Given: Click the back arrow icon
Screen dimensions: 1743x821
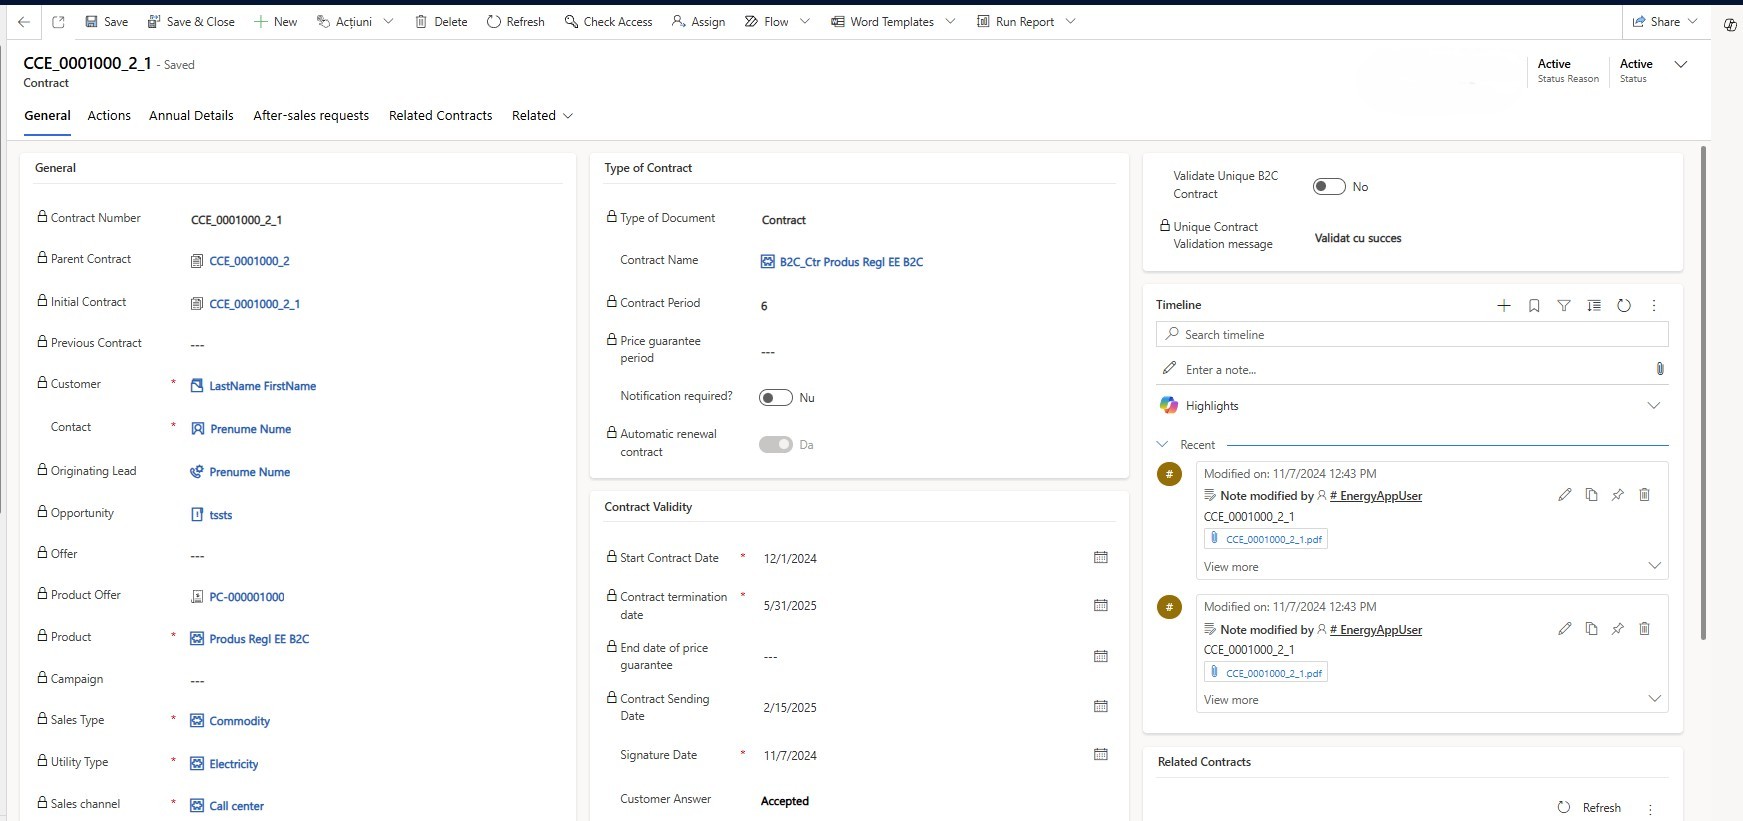Looking at the screenshot, I should [24, 21].
